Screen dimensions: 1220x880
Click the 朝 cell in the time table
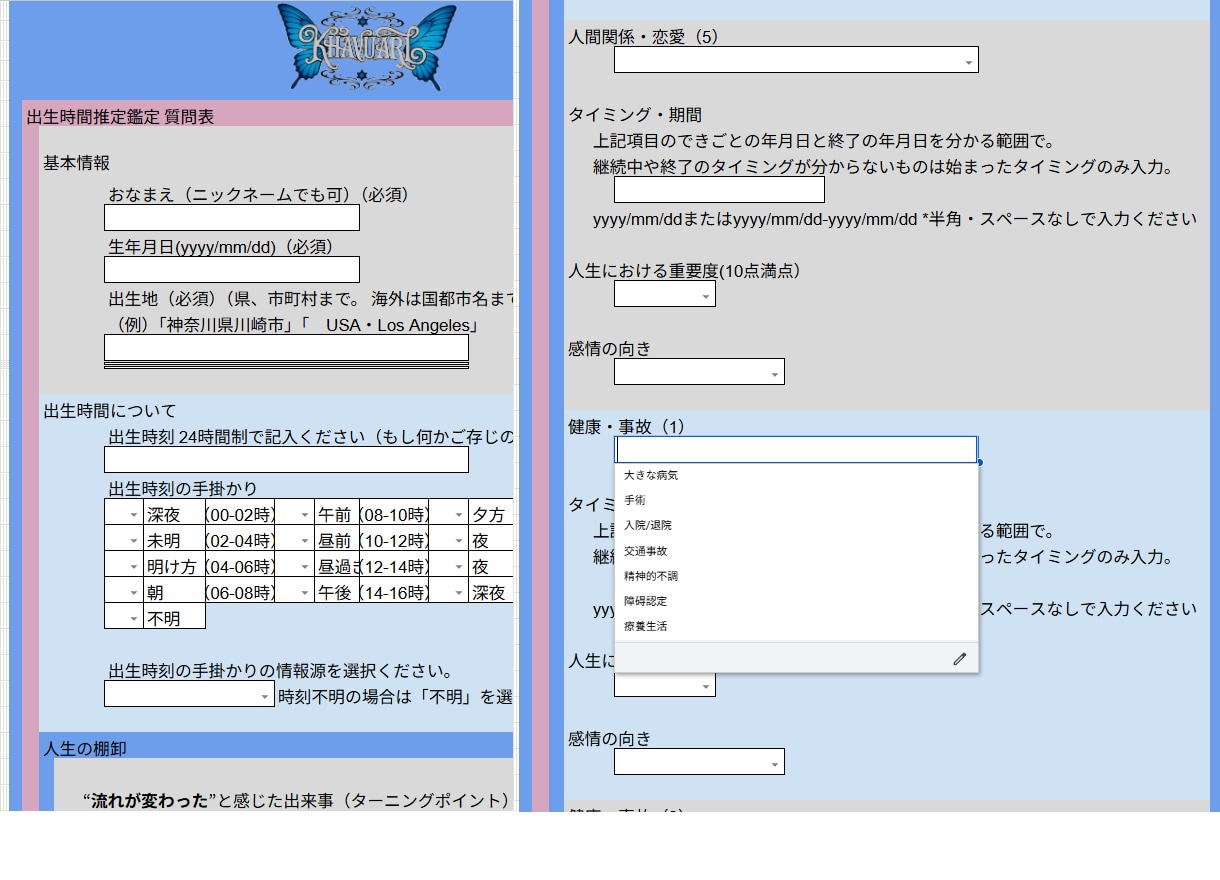(x=174, y=591)
